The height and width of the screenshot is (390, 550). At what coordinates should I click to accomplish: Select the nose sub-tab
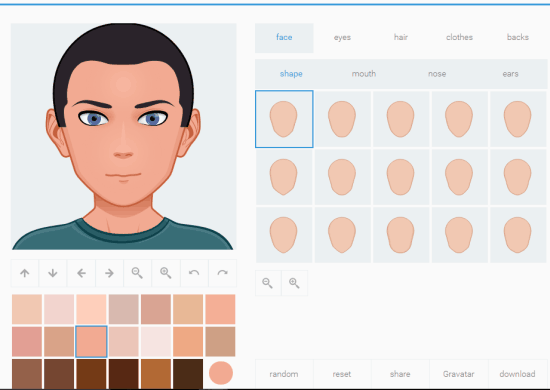[437, 74]
